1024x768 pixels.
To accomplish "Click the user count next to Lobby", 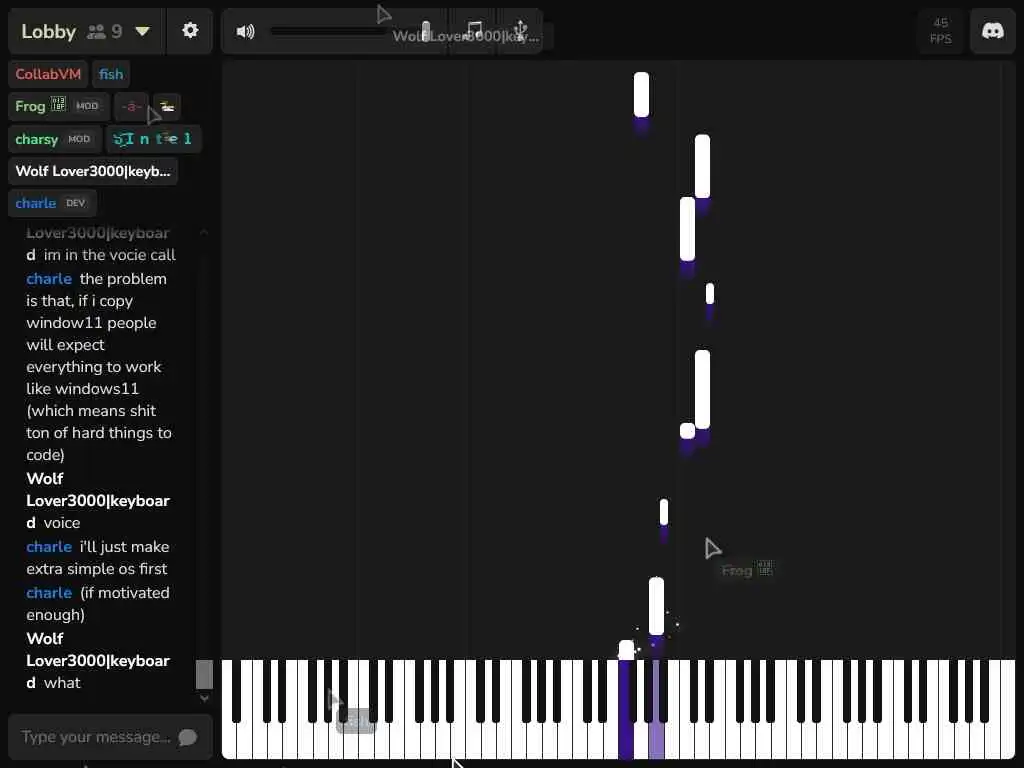I will click(105, 31).
